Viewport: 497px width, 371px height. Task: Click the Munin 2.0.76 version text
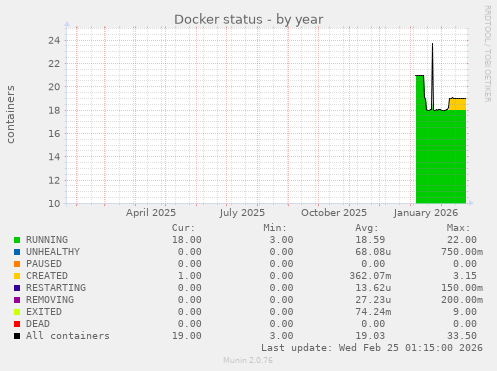point(248,360)
